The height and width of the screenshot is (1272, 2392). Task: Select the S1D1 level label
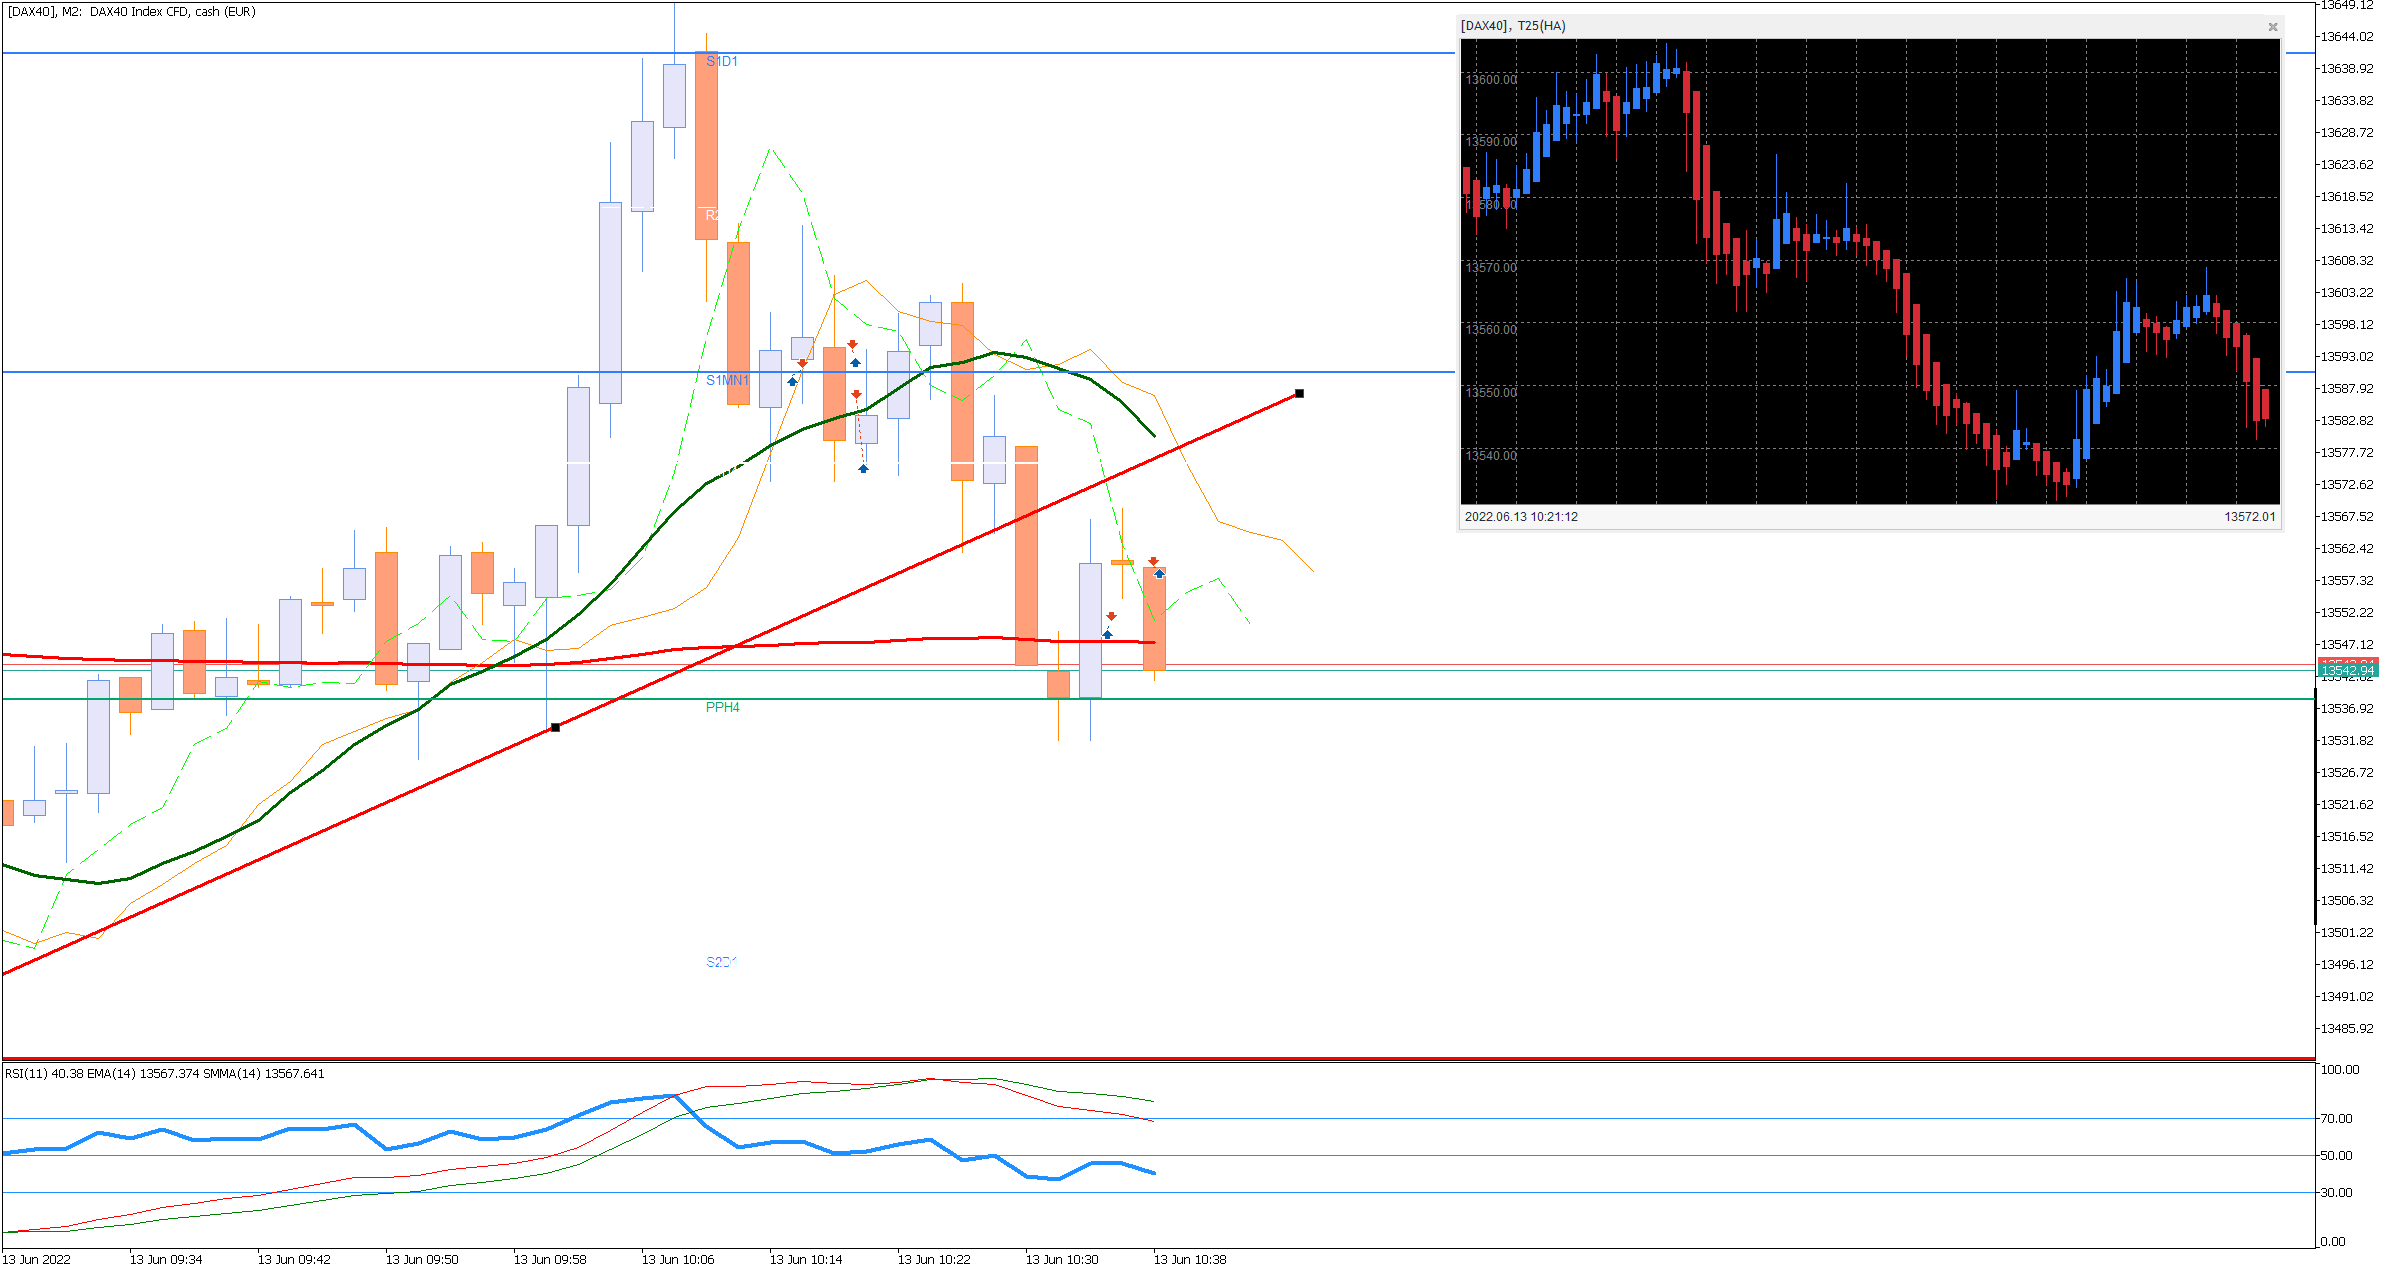point(721,62)
